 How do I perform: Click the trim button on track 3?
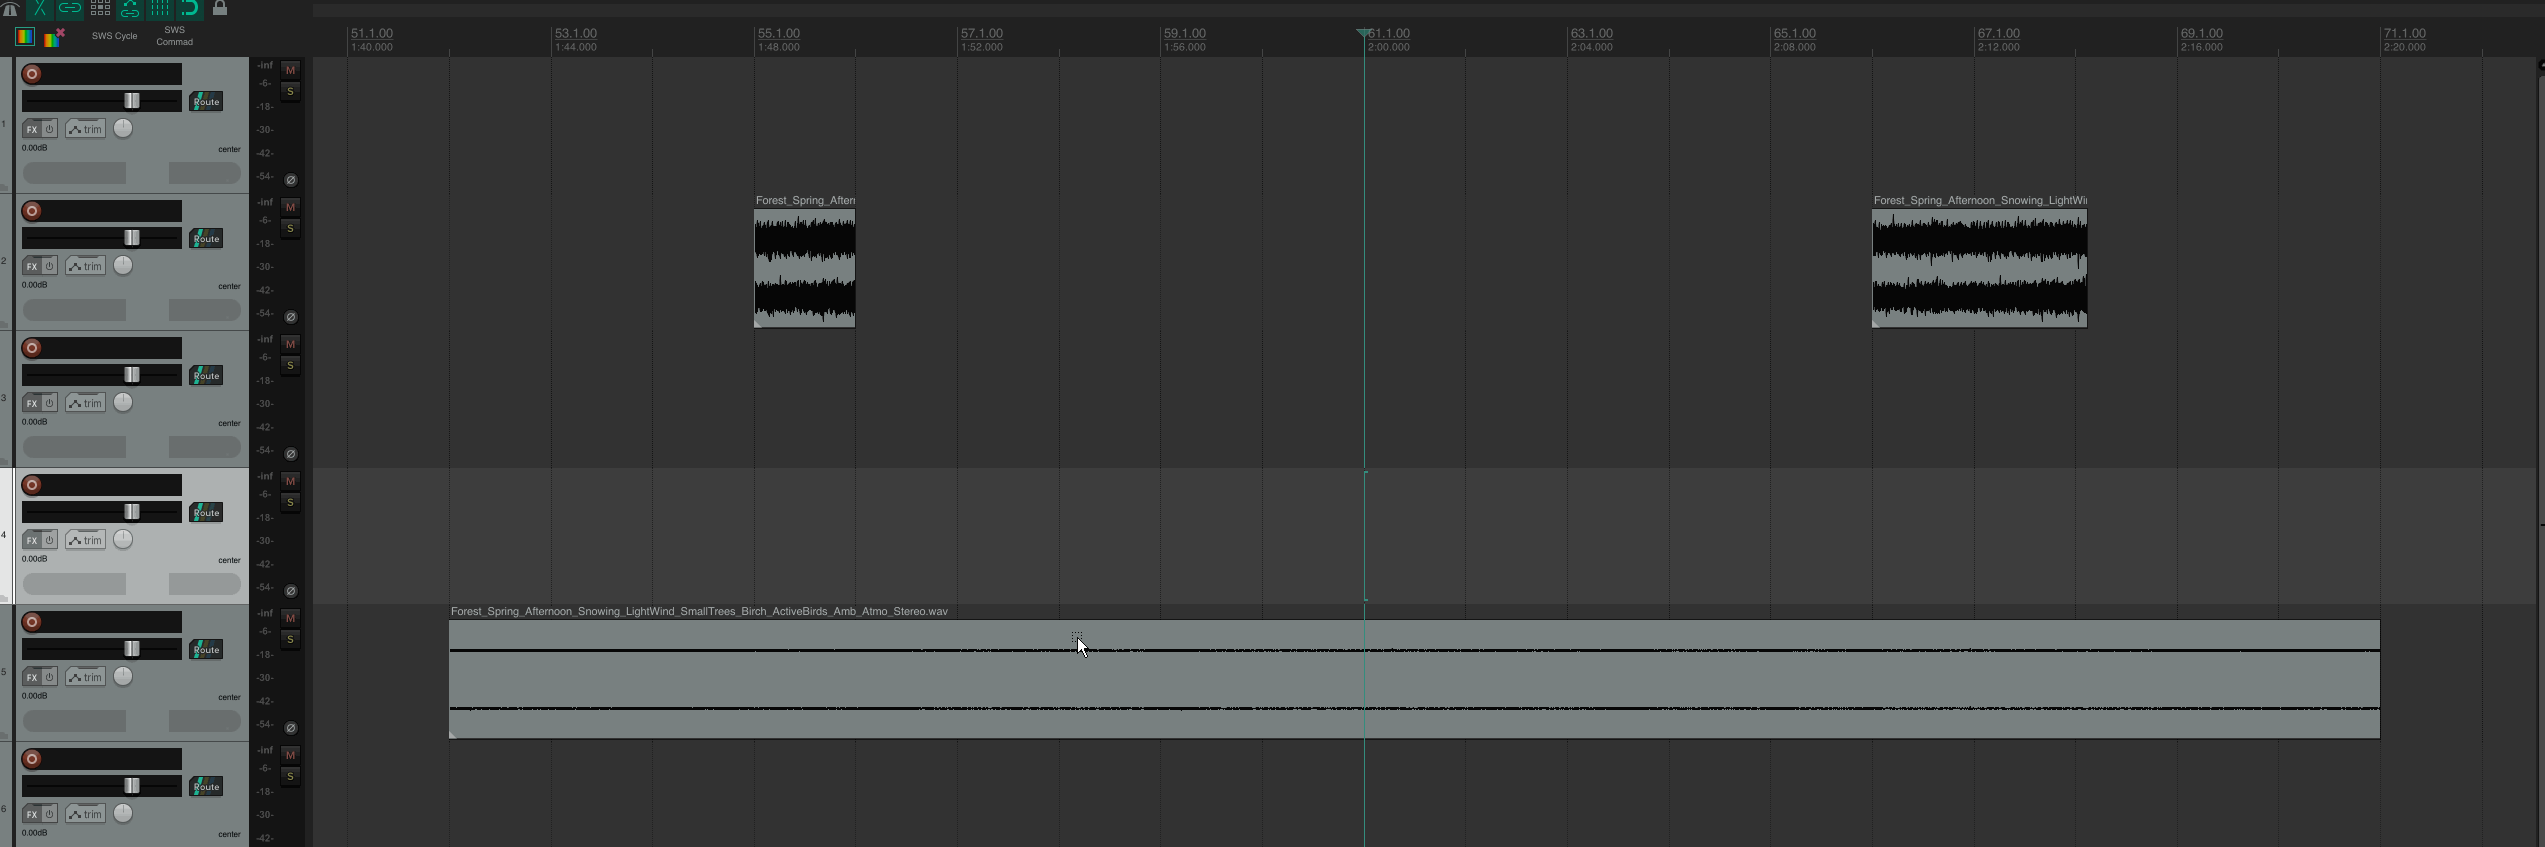[86, 403]
